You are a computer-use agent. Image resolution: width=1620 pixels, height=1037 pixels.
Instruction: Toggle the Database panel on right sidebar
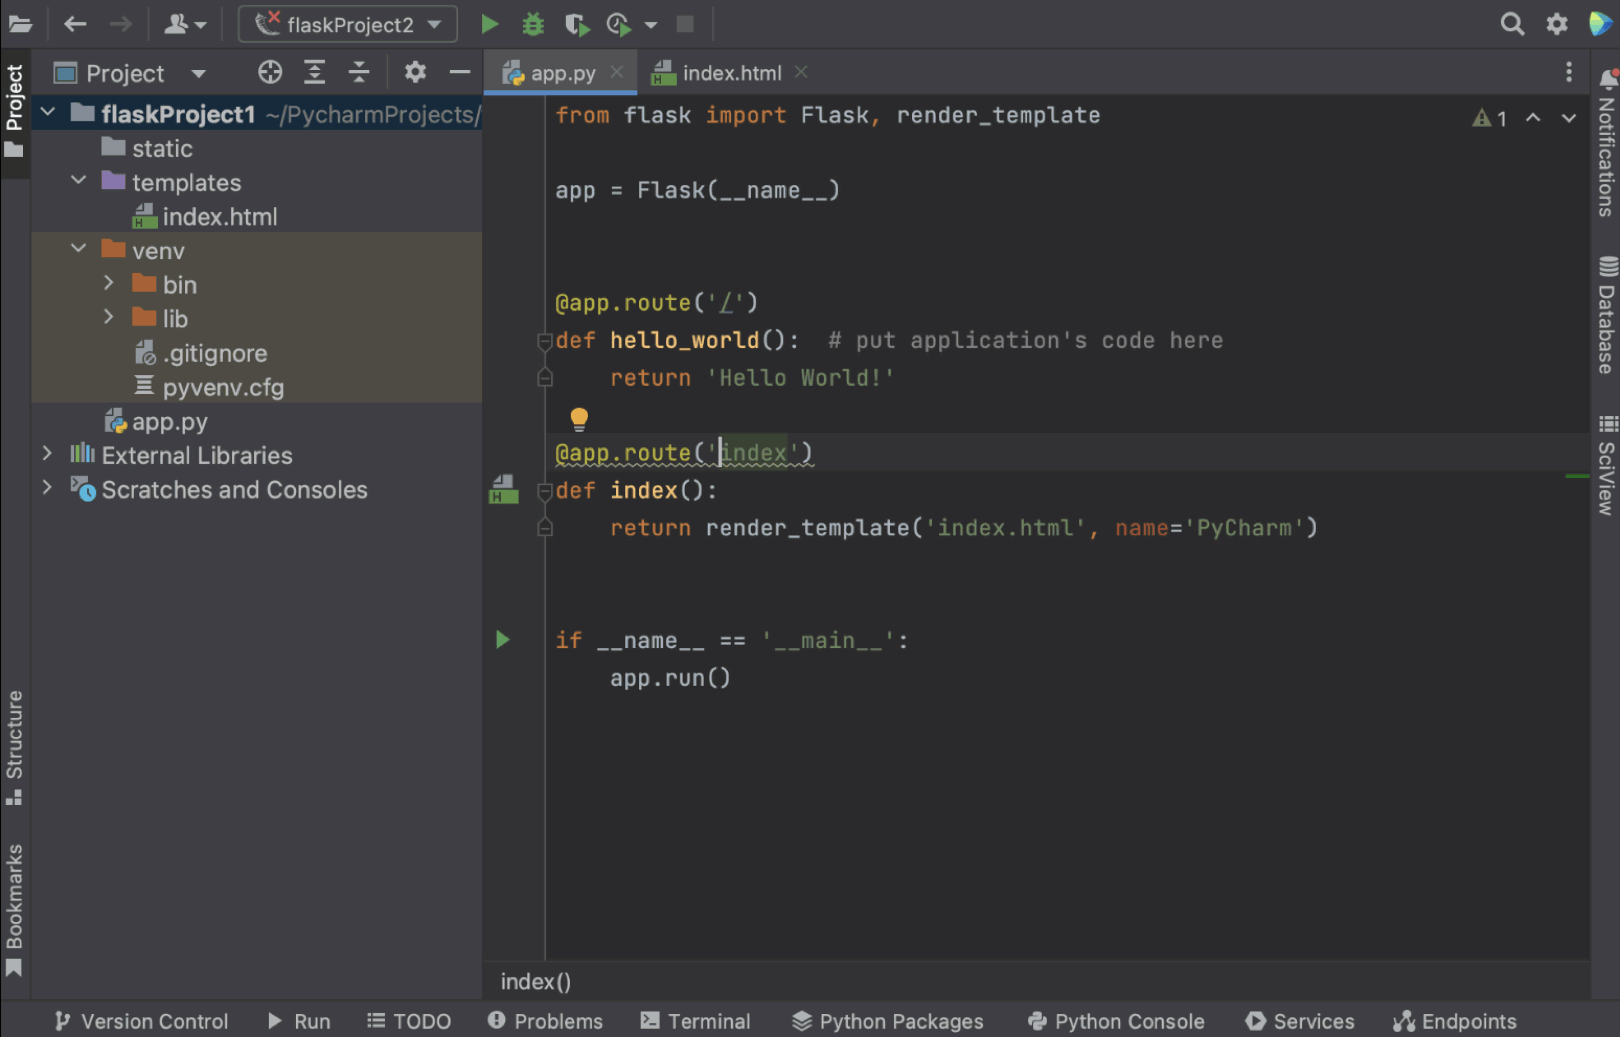[1604, 315]
